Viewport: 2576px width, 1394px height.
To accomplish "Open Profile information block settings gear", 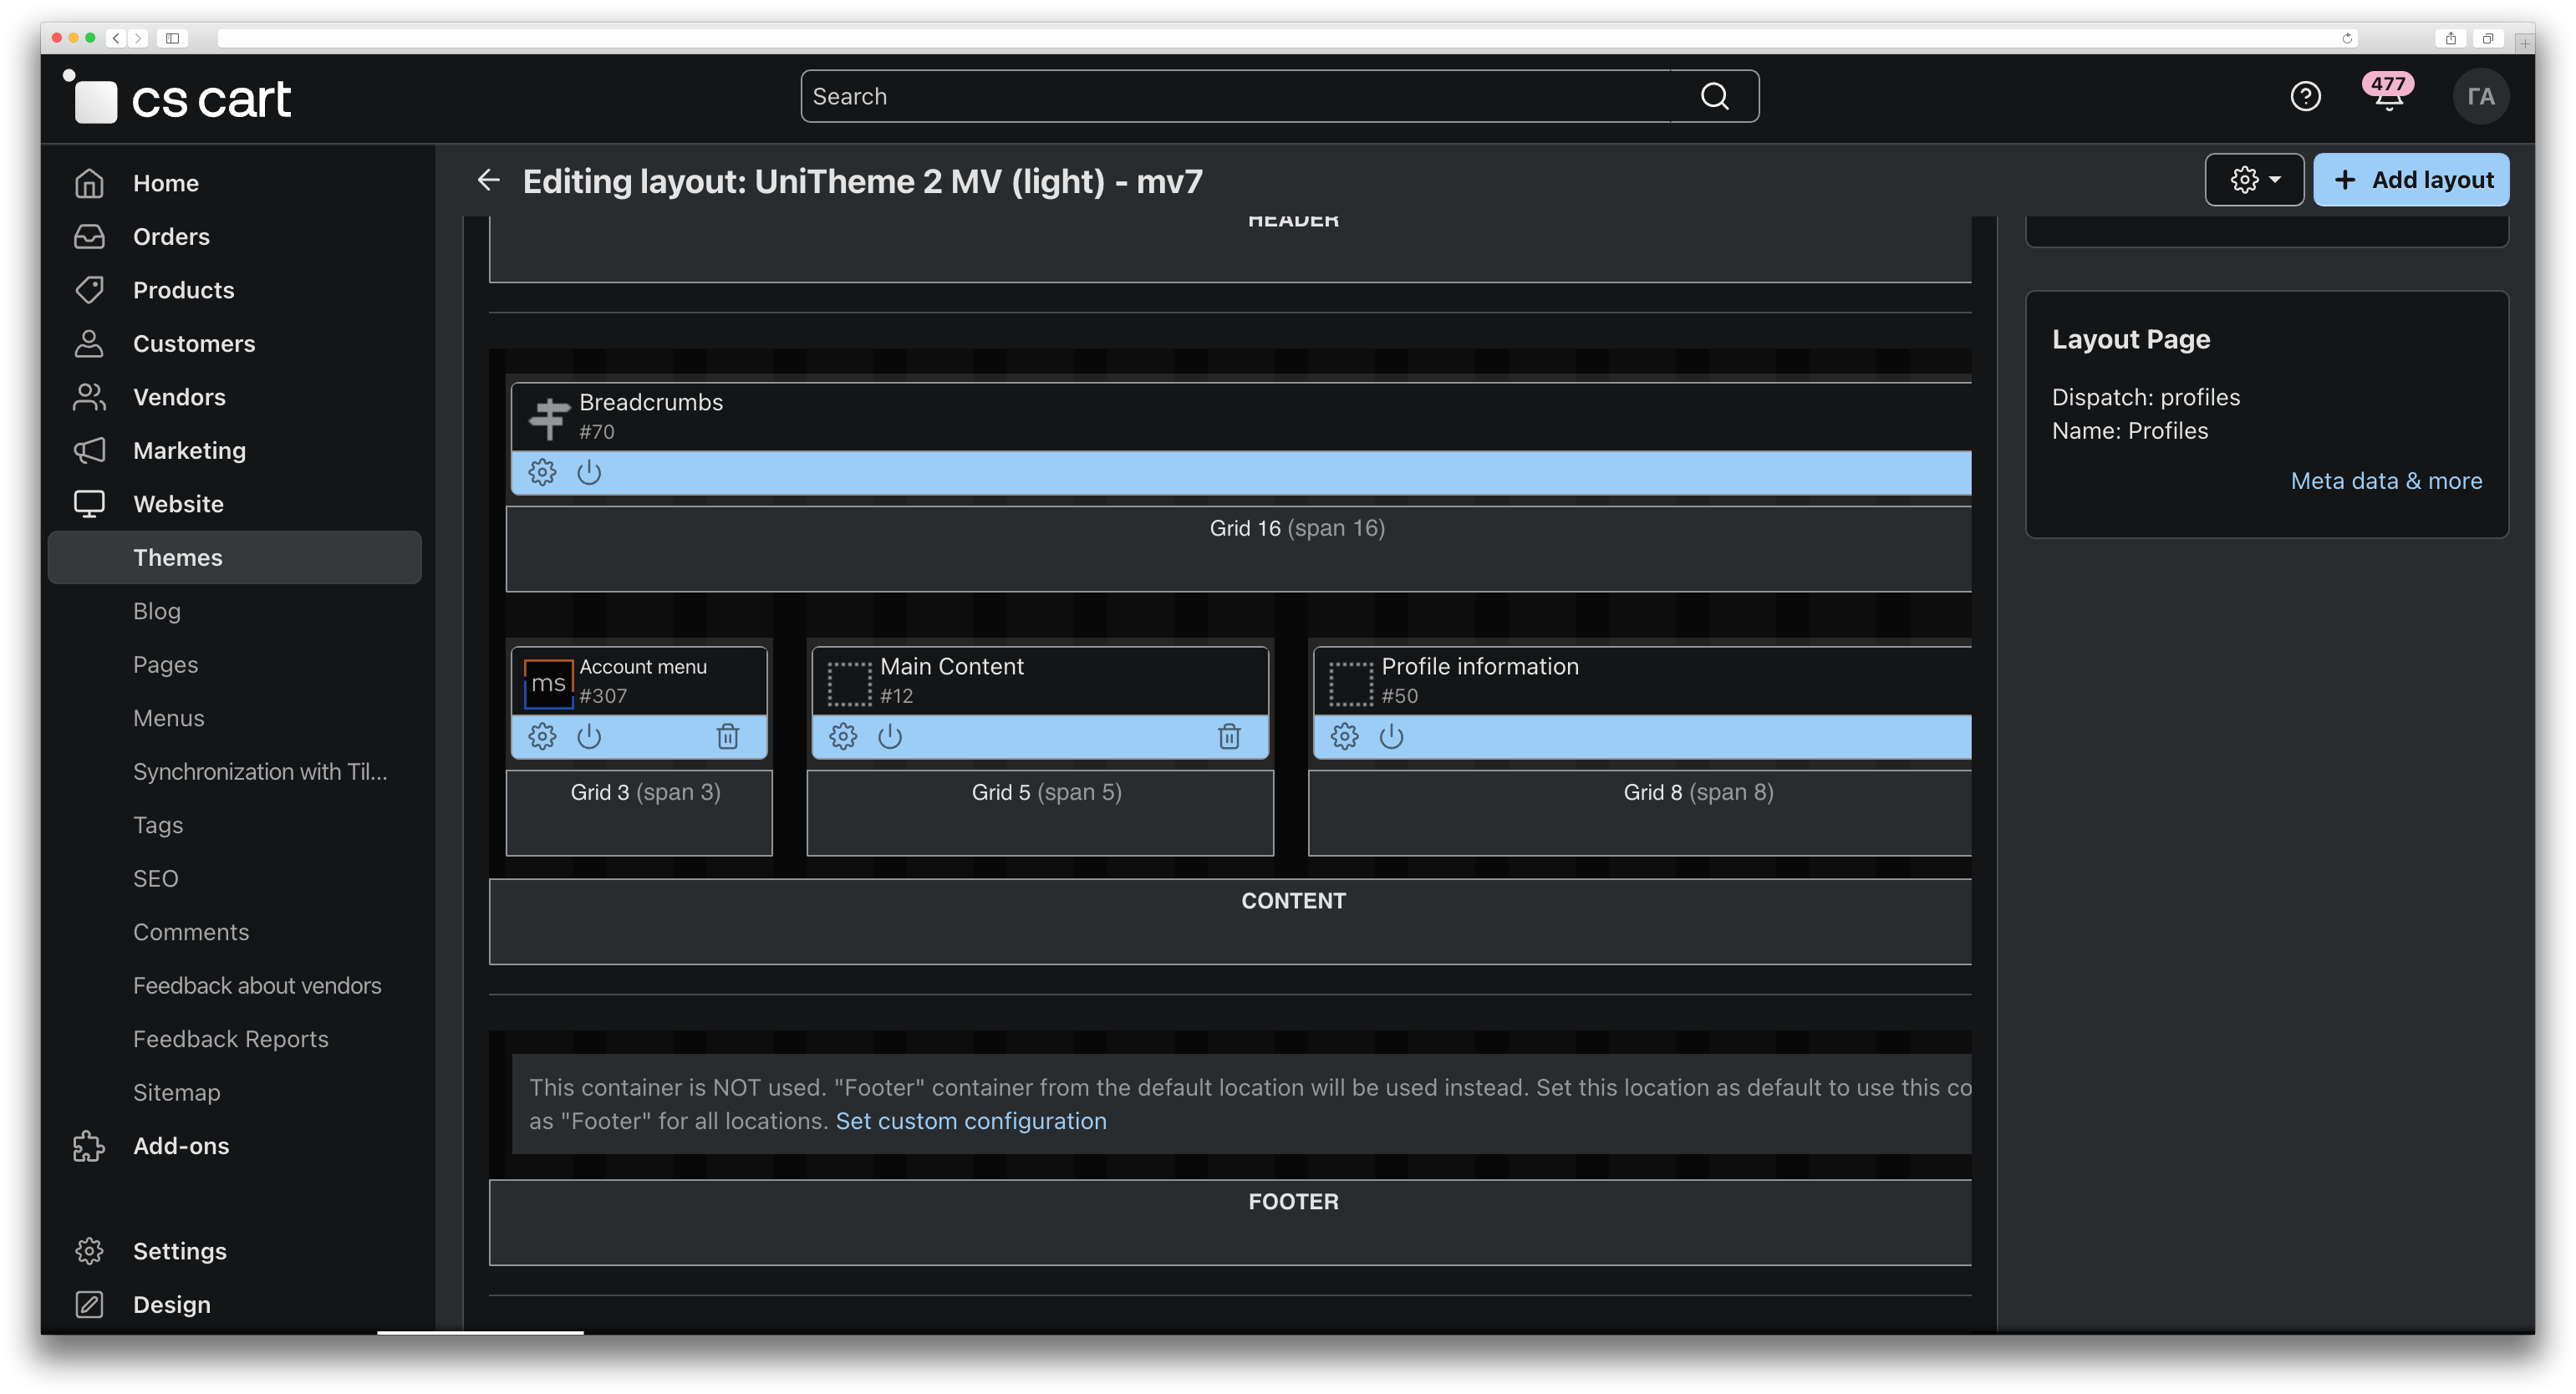I will 1344,737.
